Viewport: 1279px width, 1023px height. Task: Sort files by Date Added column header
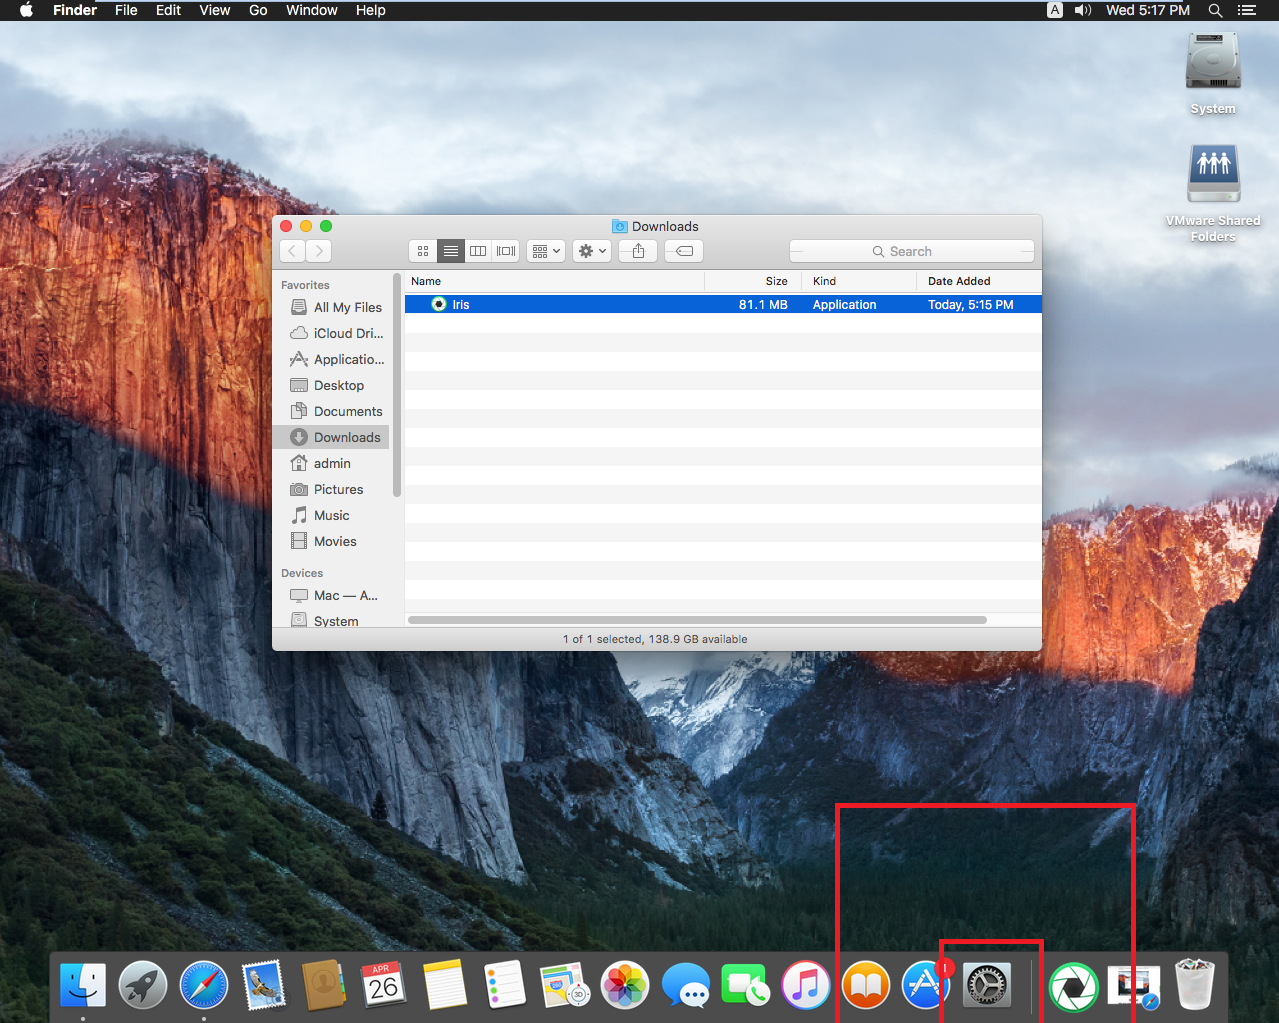[x=979, y=281]
